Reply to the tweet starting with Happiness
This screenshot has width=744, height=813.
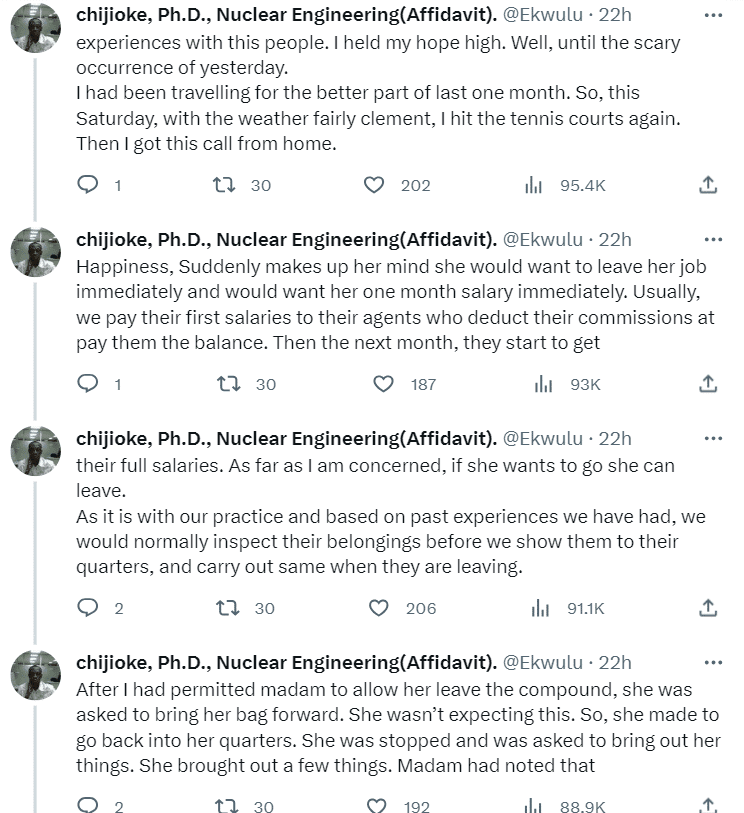coord(89,384)
